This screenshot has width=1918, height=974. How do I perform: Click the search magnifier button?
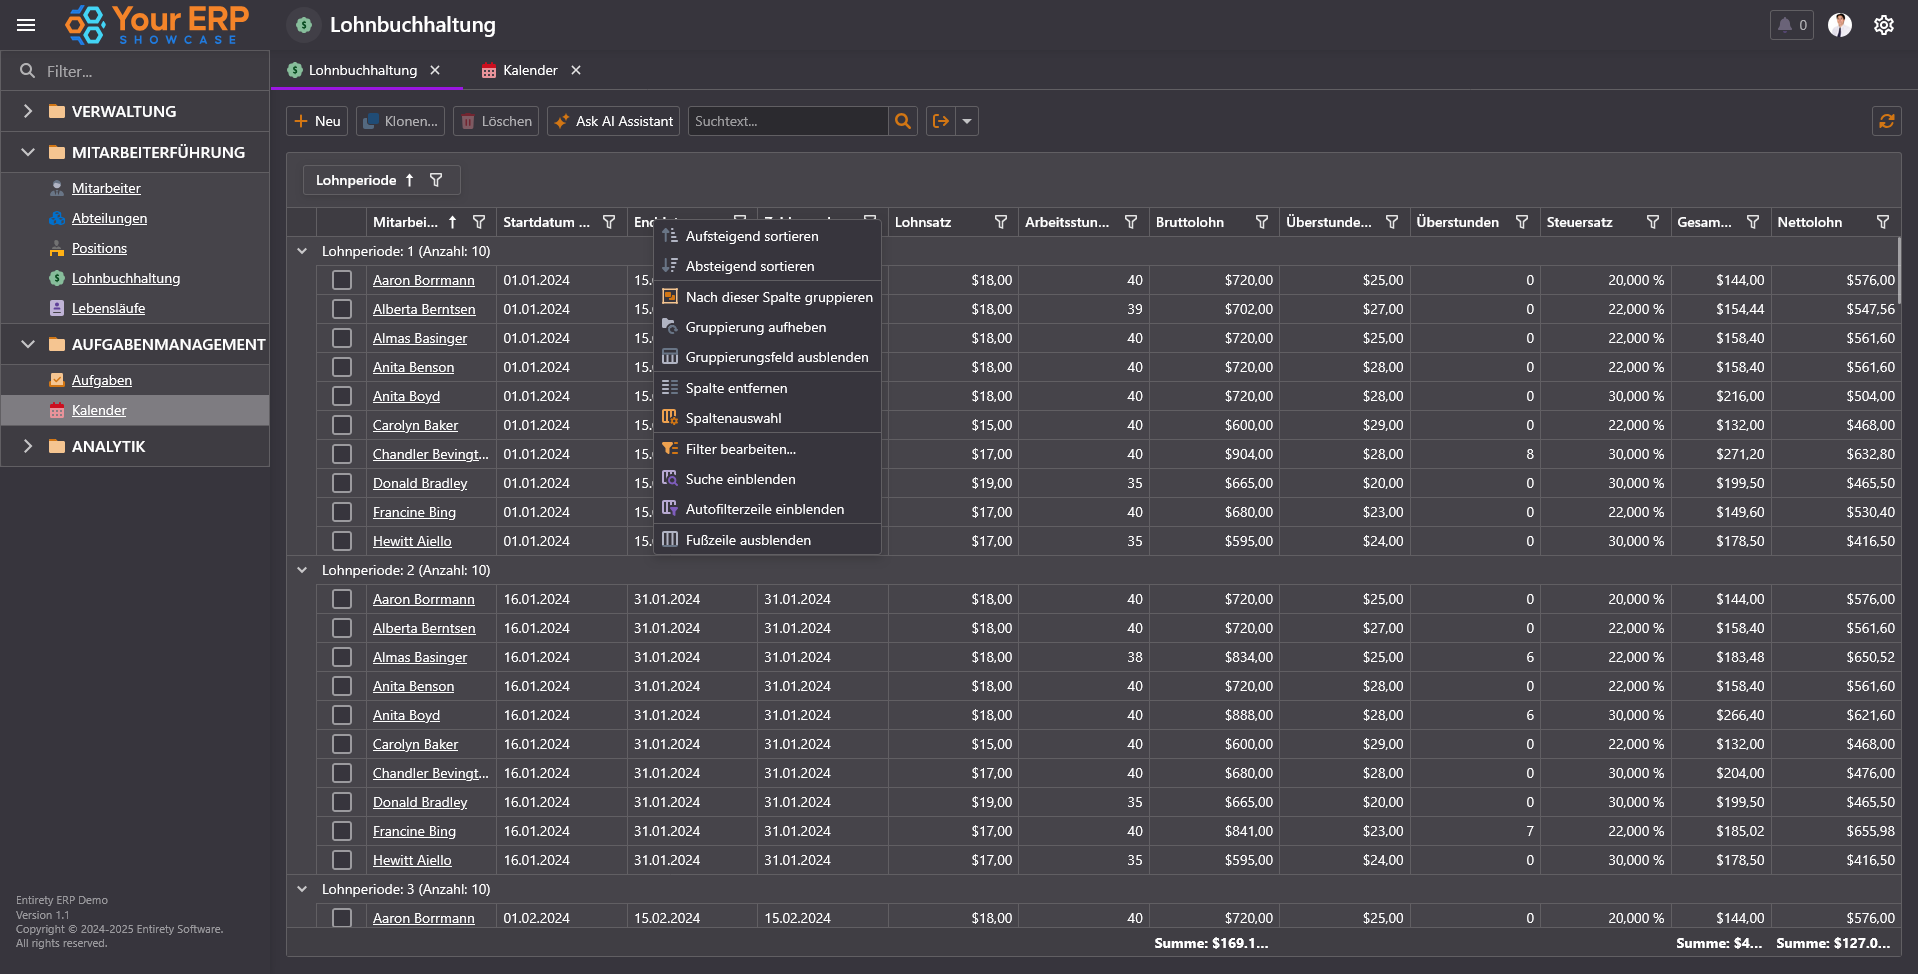pyautogui.click(x=903, y=121)
